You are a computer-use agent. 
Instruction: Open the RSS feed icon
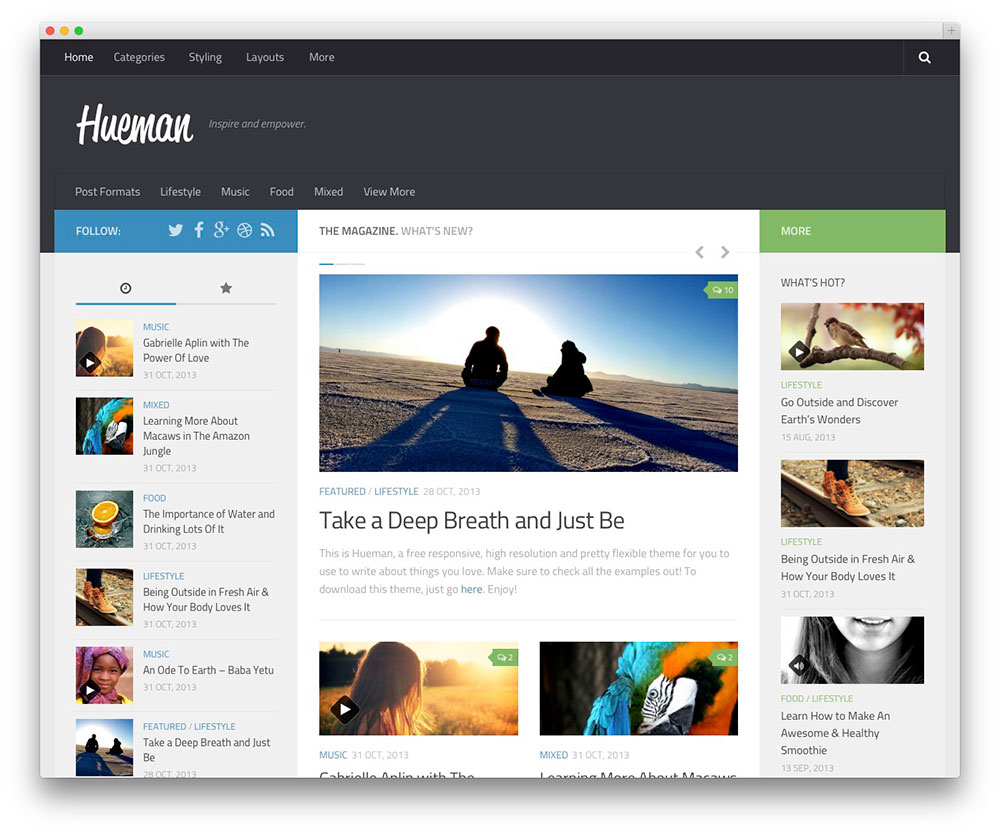click(267, 231)
